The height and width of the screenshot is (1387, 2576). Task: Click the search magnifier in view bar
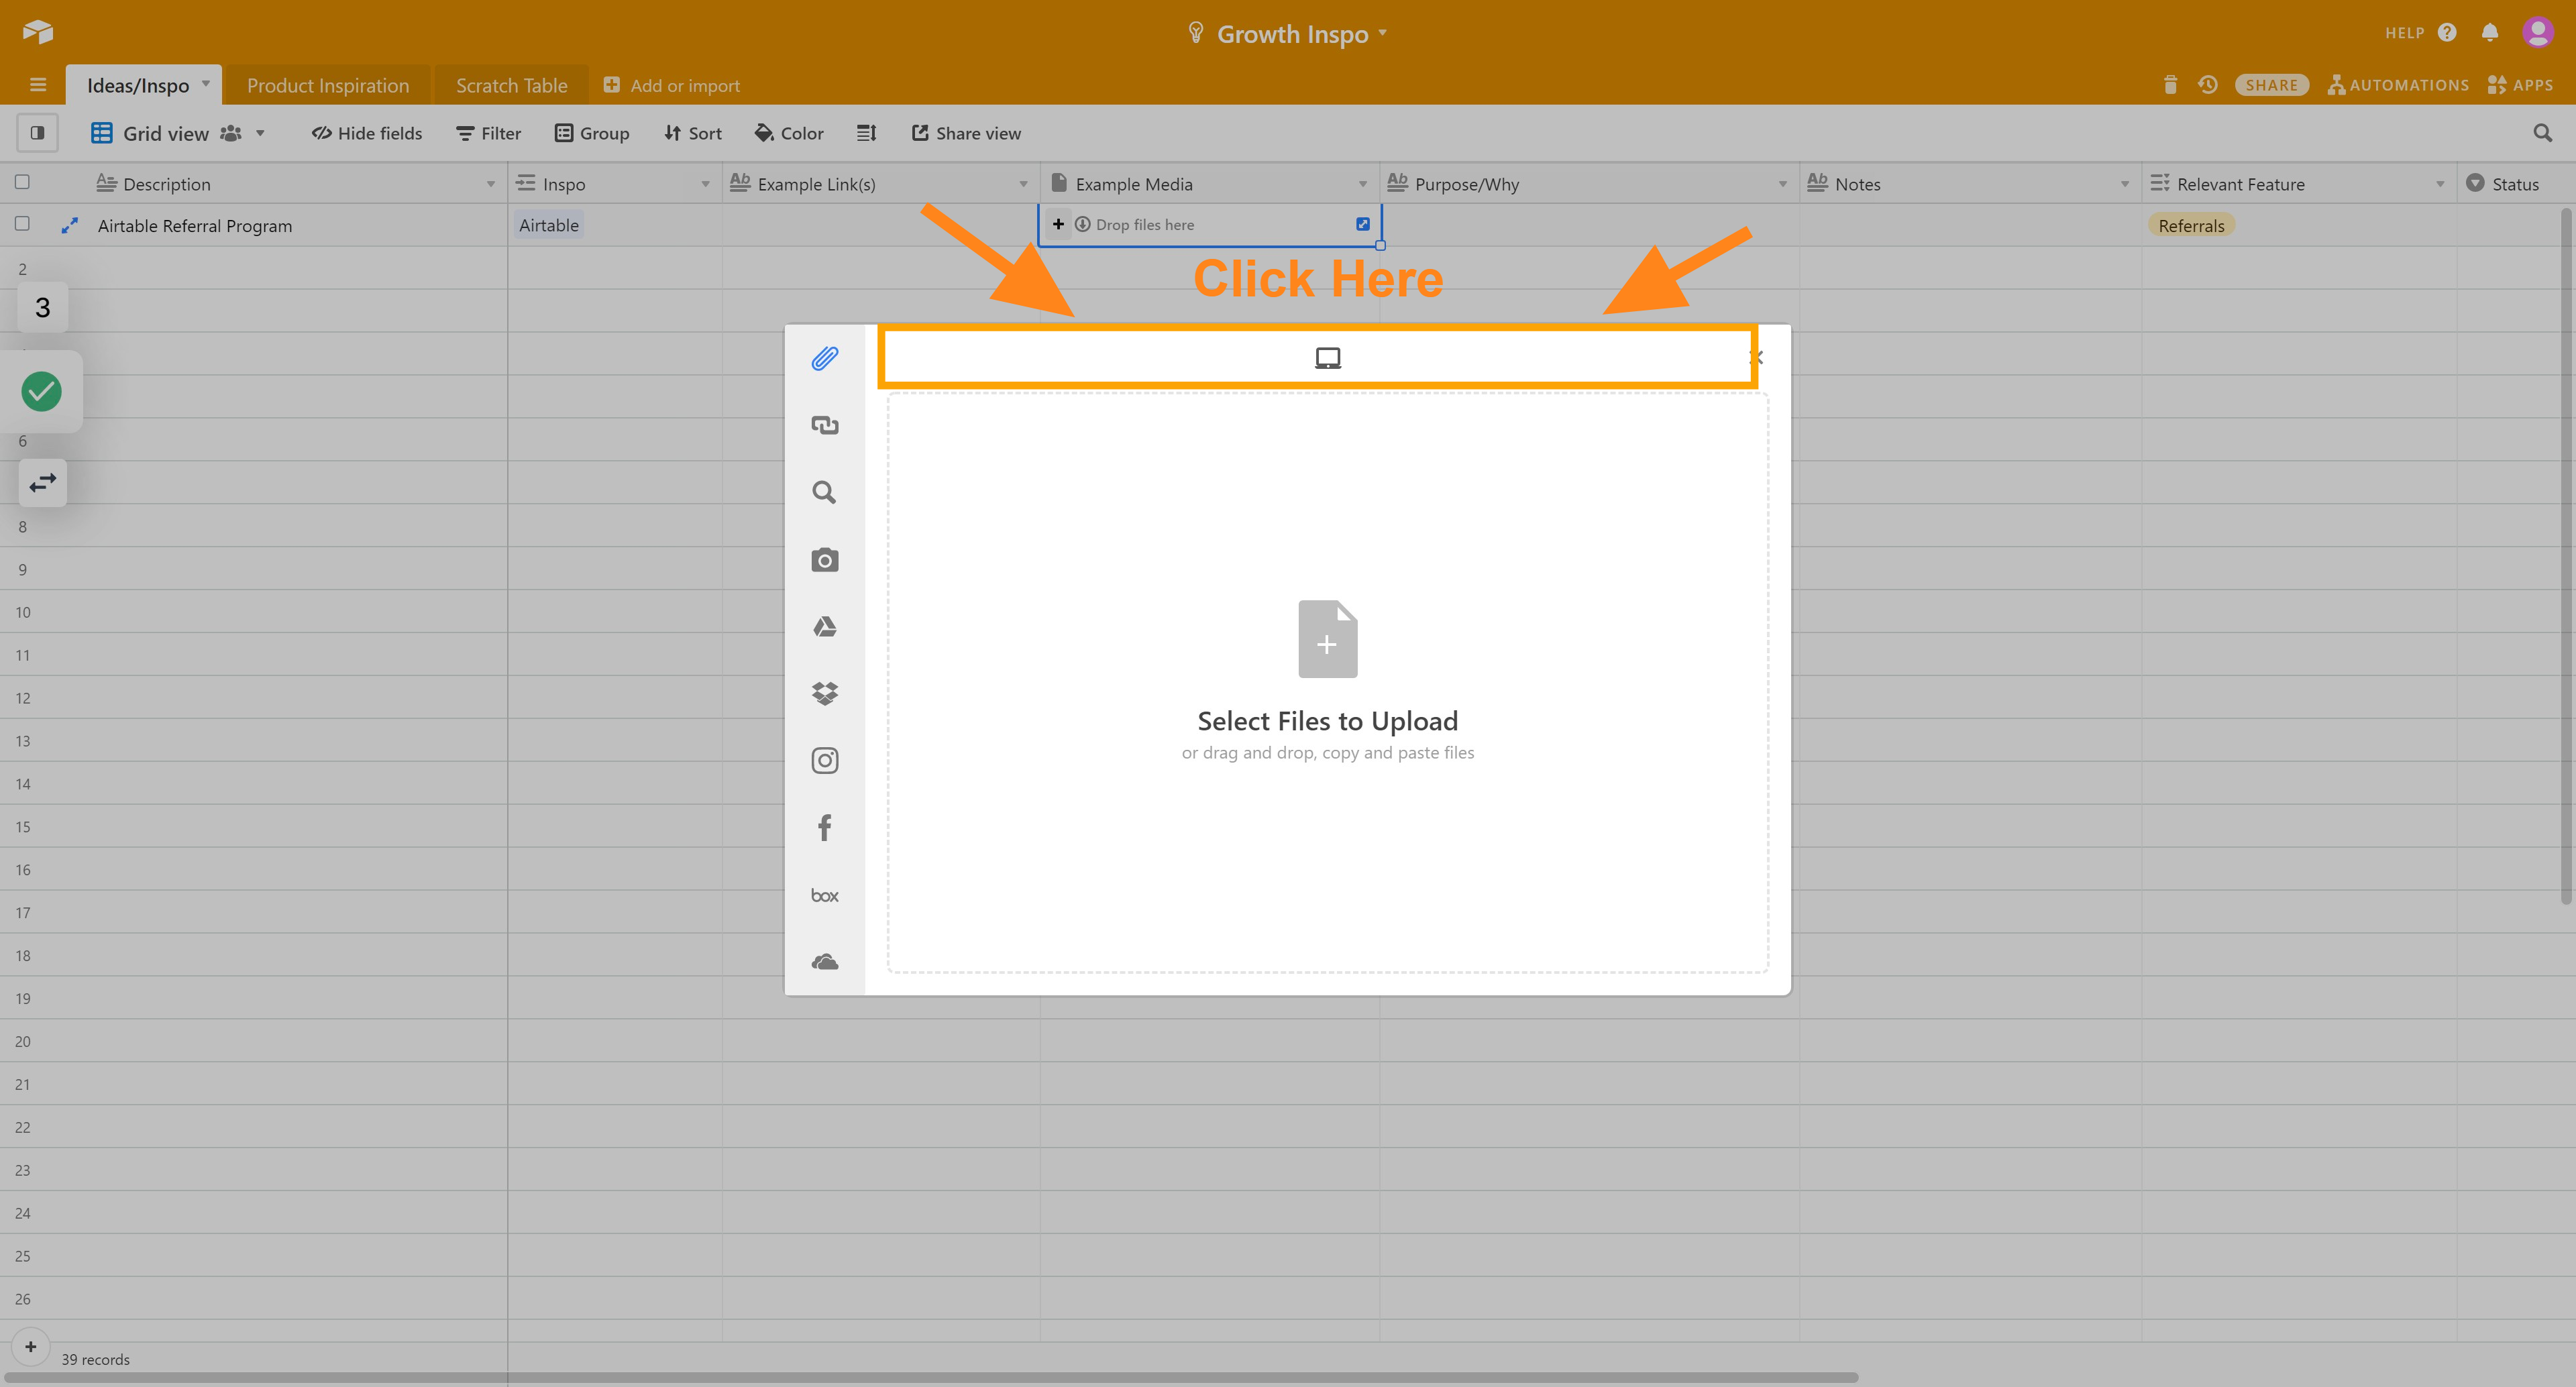click(x=2542, y=133)
